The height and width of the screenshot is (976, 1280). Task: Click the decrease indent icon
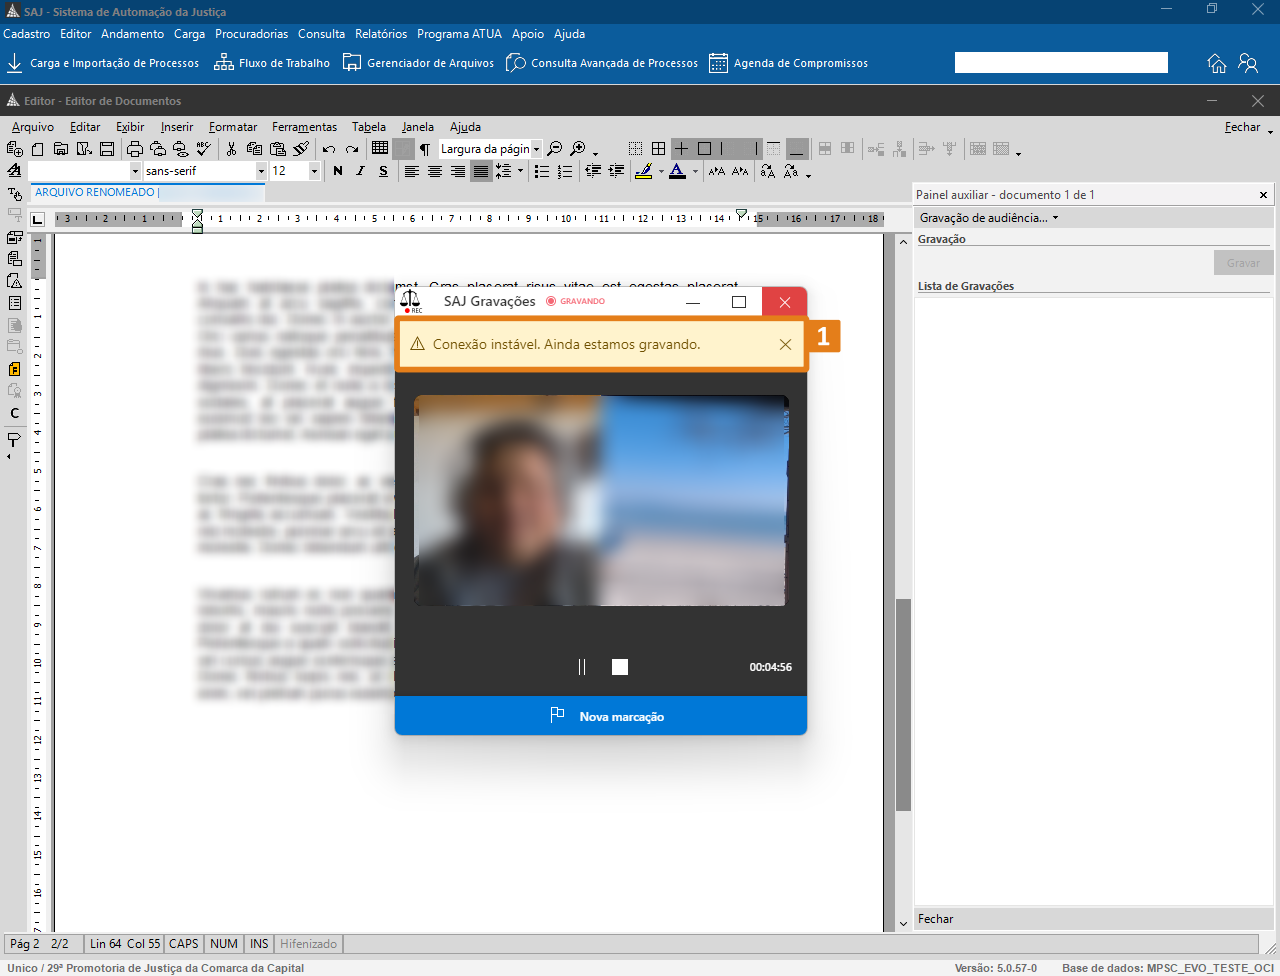coord(593,171)
